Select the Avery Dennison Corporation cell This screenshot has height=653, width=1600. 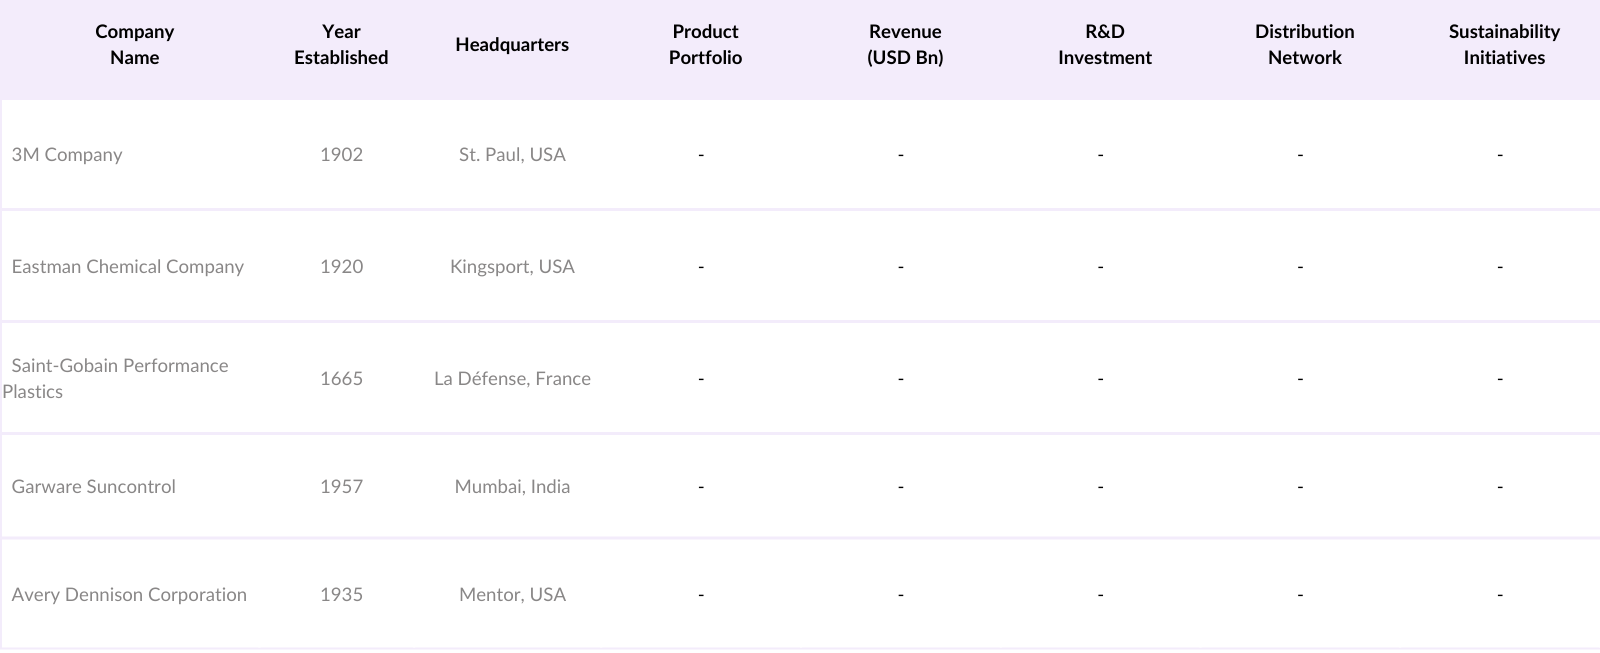click(129, 595)
